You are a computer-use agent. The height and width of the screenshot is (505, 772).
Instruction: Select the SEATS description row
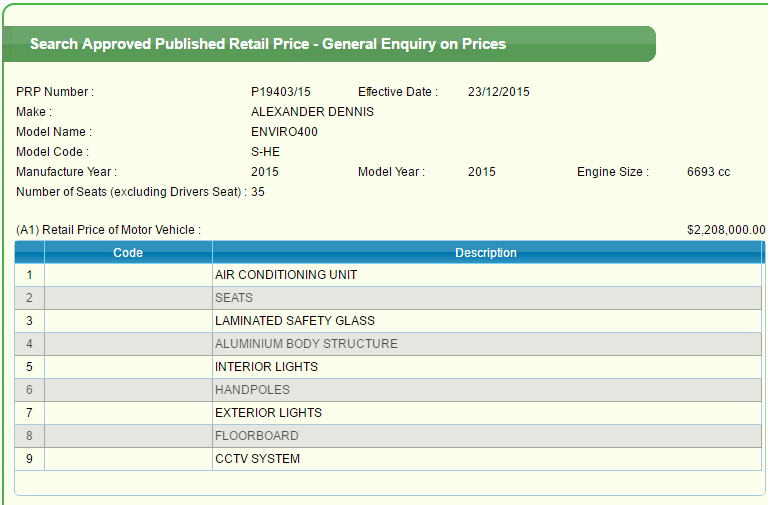coord(234,298)
